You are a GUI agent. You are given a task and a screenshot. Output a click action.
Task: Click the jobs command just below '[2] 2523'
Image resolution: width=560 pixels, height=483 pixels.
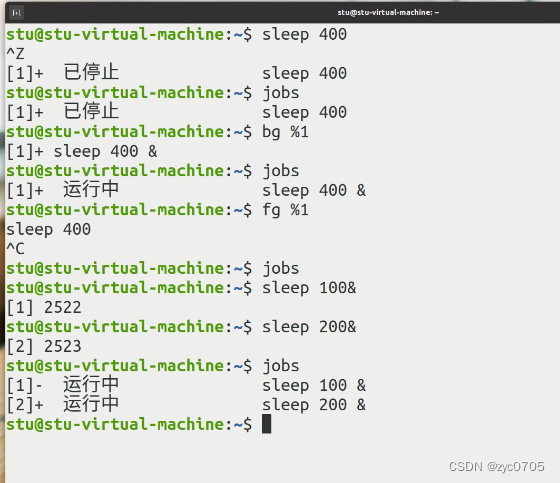pos(281,366)
